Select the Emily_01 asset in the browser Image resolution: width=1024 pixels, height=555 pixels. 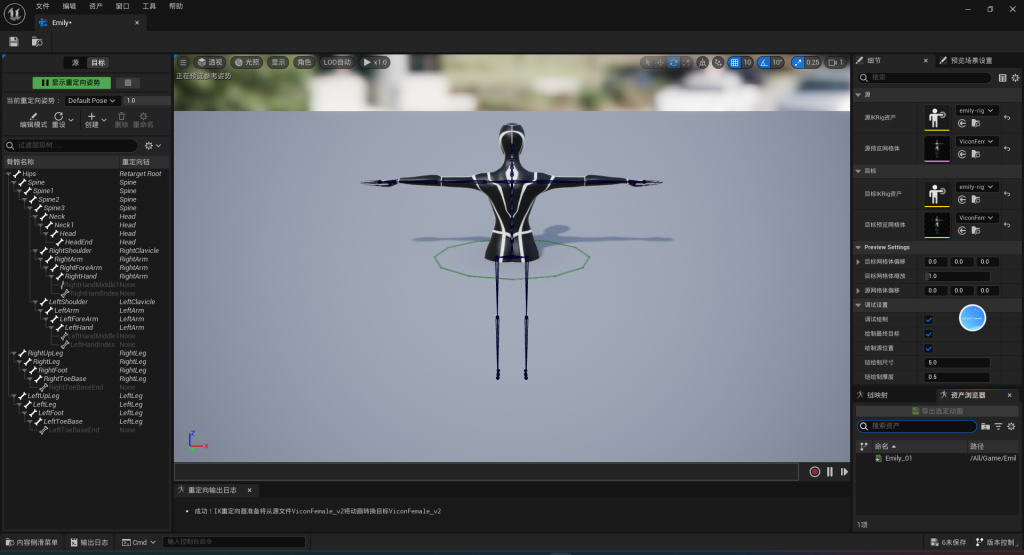point(898,458)
